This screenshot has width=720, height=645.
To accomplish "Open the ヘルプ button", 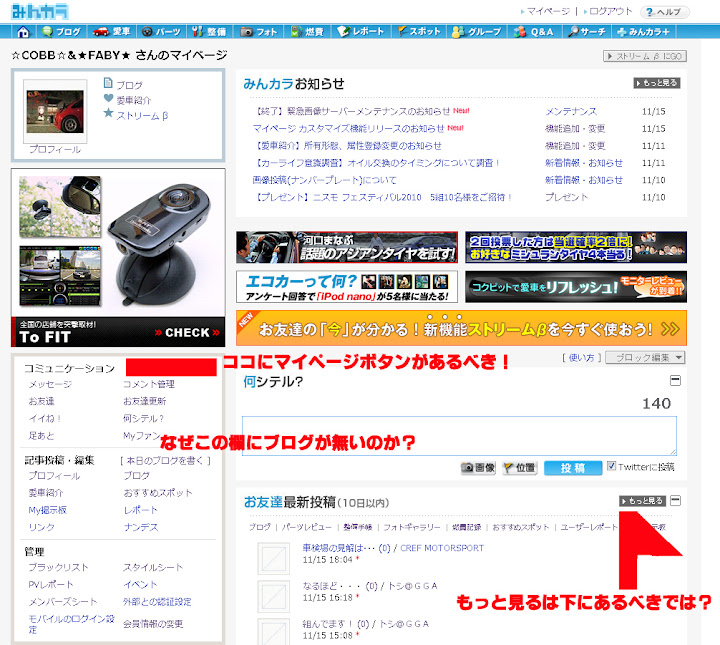I will pyautogui.click(x=664, y=12).
